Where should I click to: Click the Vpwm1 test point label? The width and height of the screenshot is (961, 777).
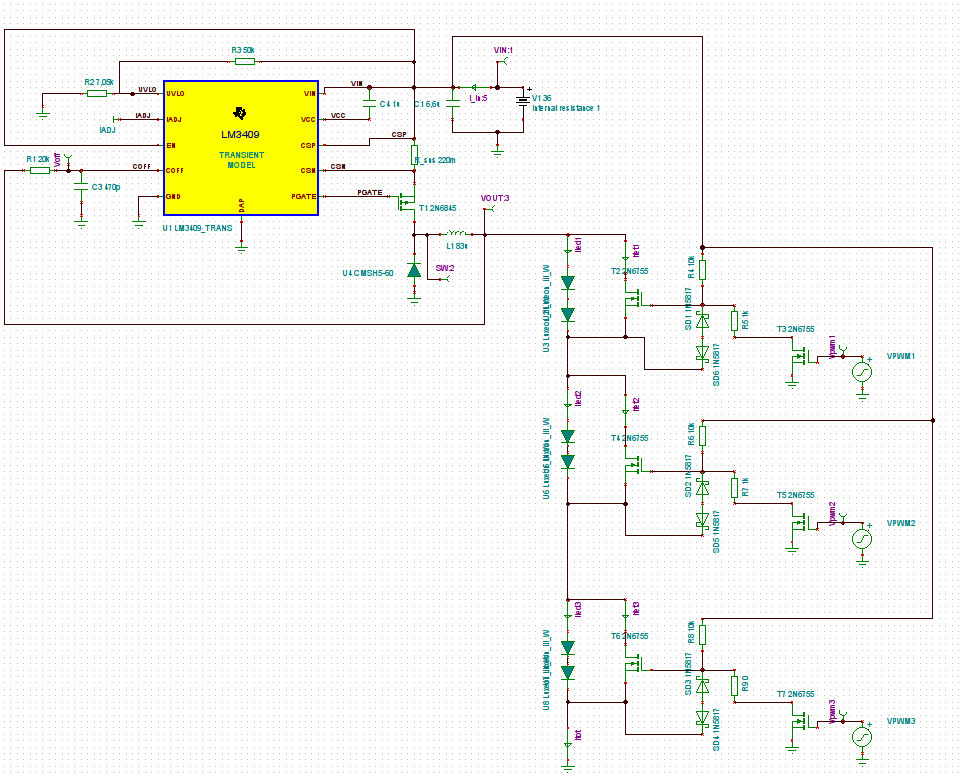pyautogui.click(x=832, y=346)
